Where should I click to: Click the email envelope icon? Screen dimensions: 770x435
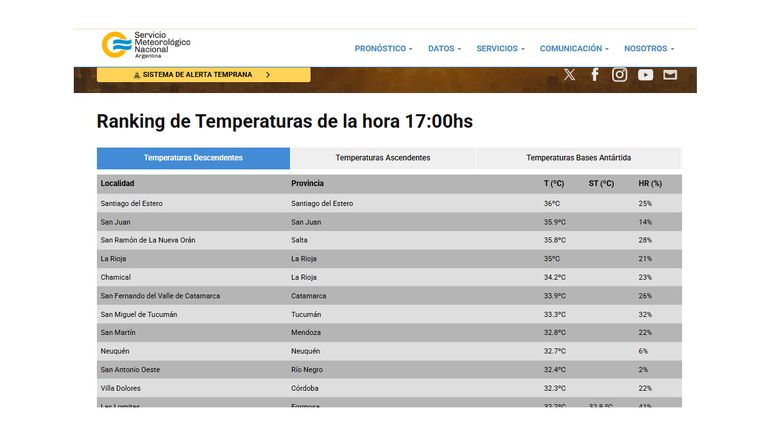670,75
